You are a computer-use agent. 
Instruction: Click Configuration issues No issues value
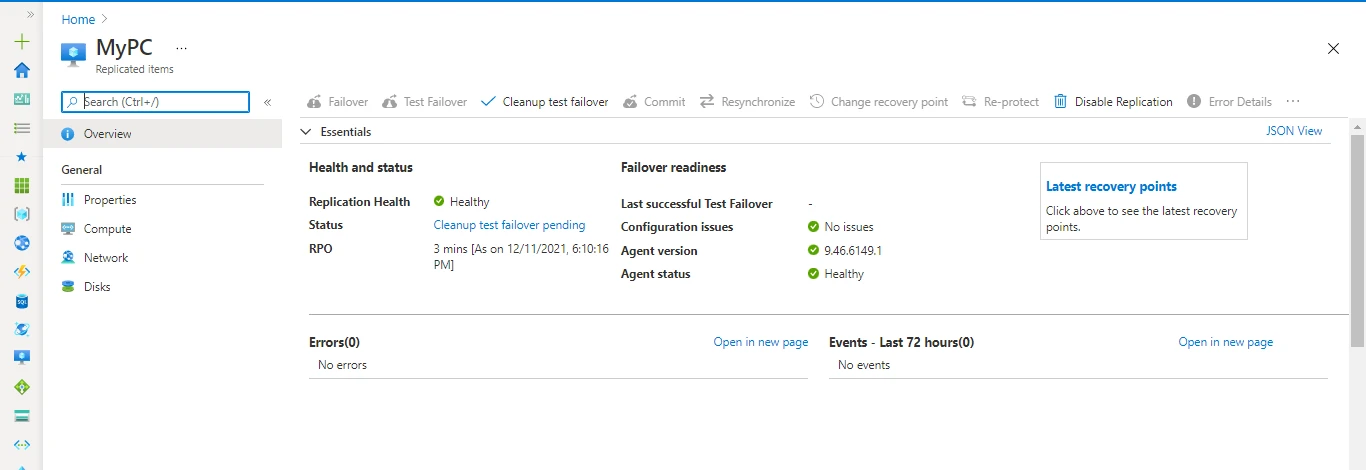[x=840, y=227]
